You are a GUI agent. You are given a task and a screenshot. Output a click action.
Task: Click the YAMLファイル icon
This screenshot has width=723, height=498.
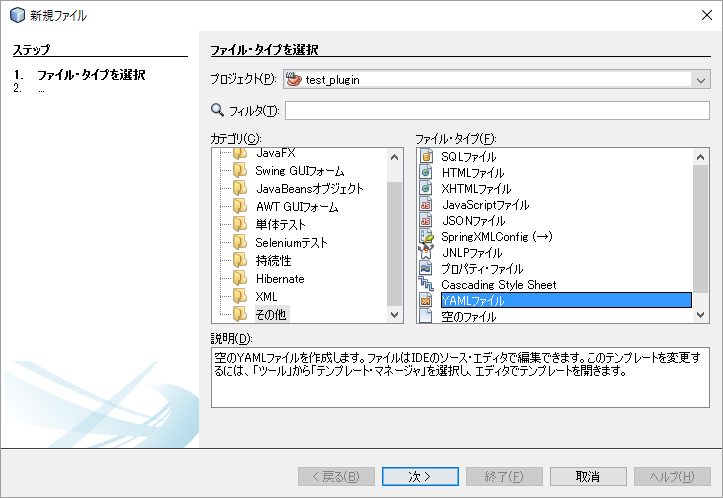(426, 301)
